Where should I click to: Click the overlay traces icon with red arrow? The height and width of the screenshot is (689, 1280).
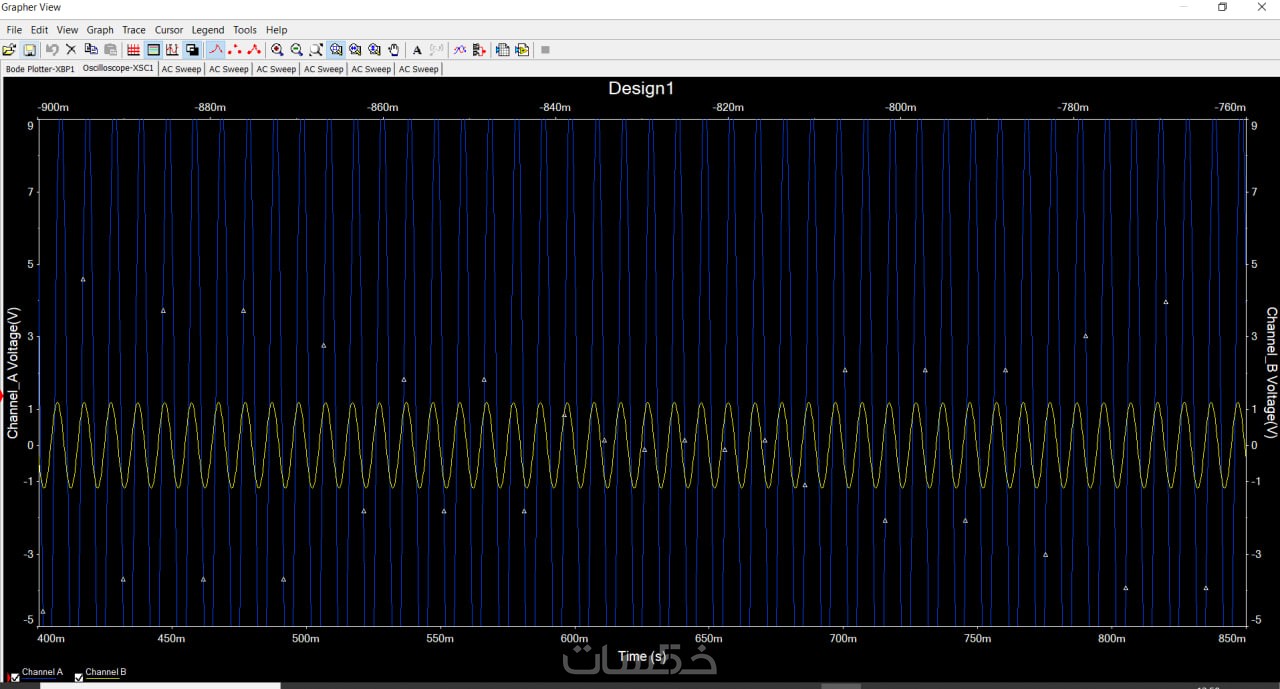[x=479, y=49]
